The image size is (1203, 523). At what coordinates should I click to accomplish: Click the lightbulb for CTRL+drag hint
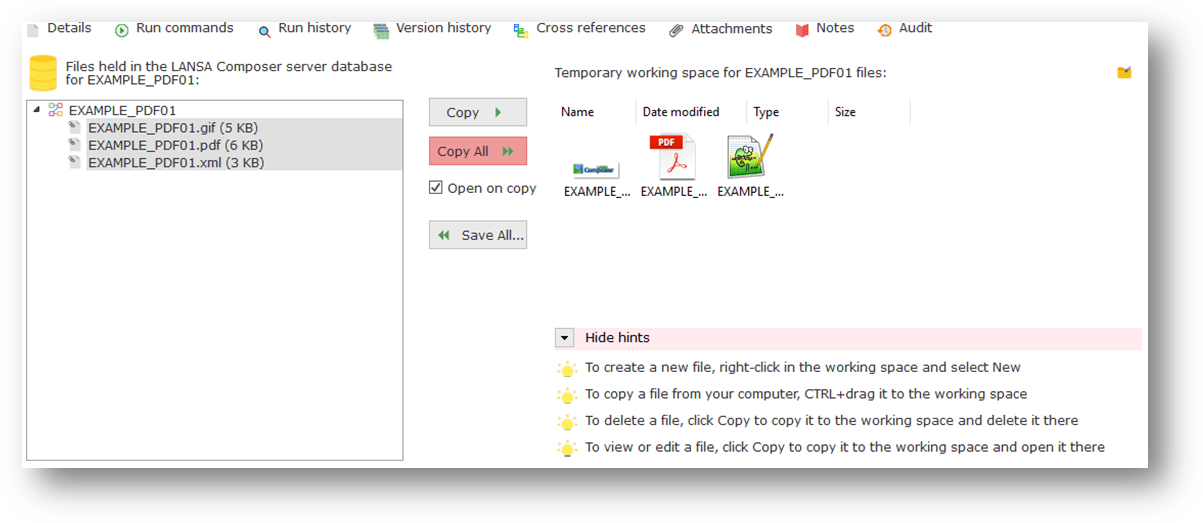[567, 395]
